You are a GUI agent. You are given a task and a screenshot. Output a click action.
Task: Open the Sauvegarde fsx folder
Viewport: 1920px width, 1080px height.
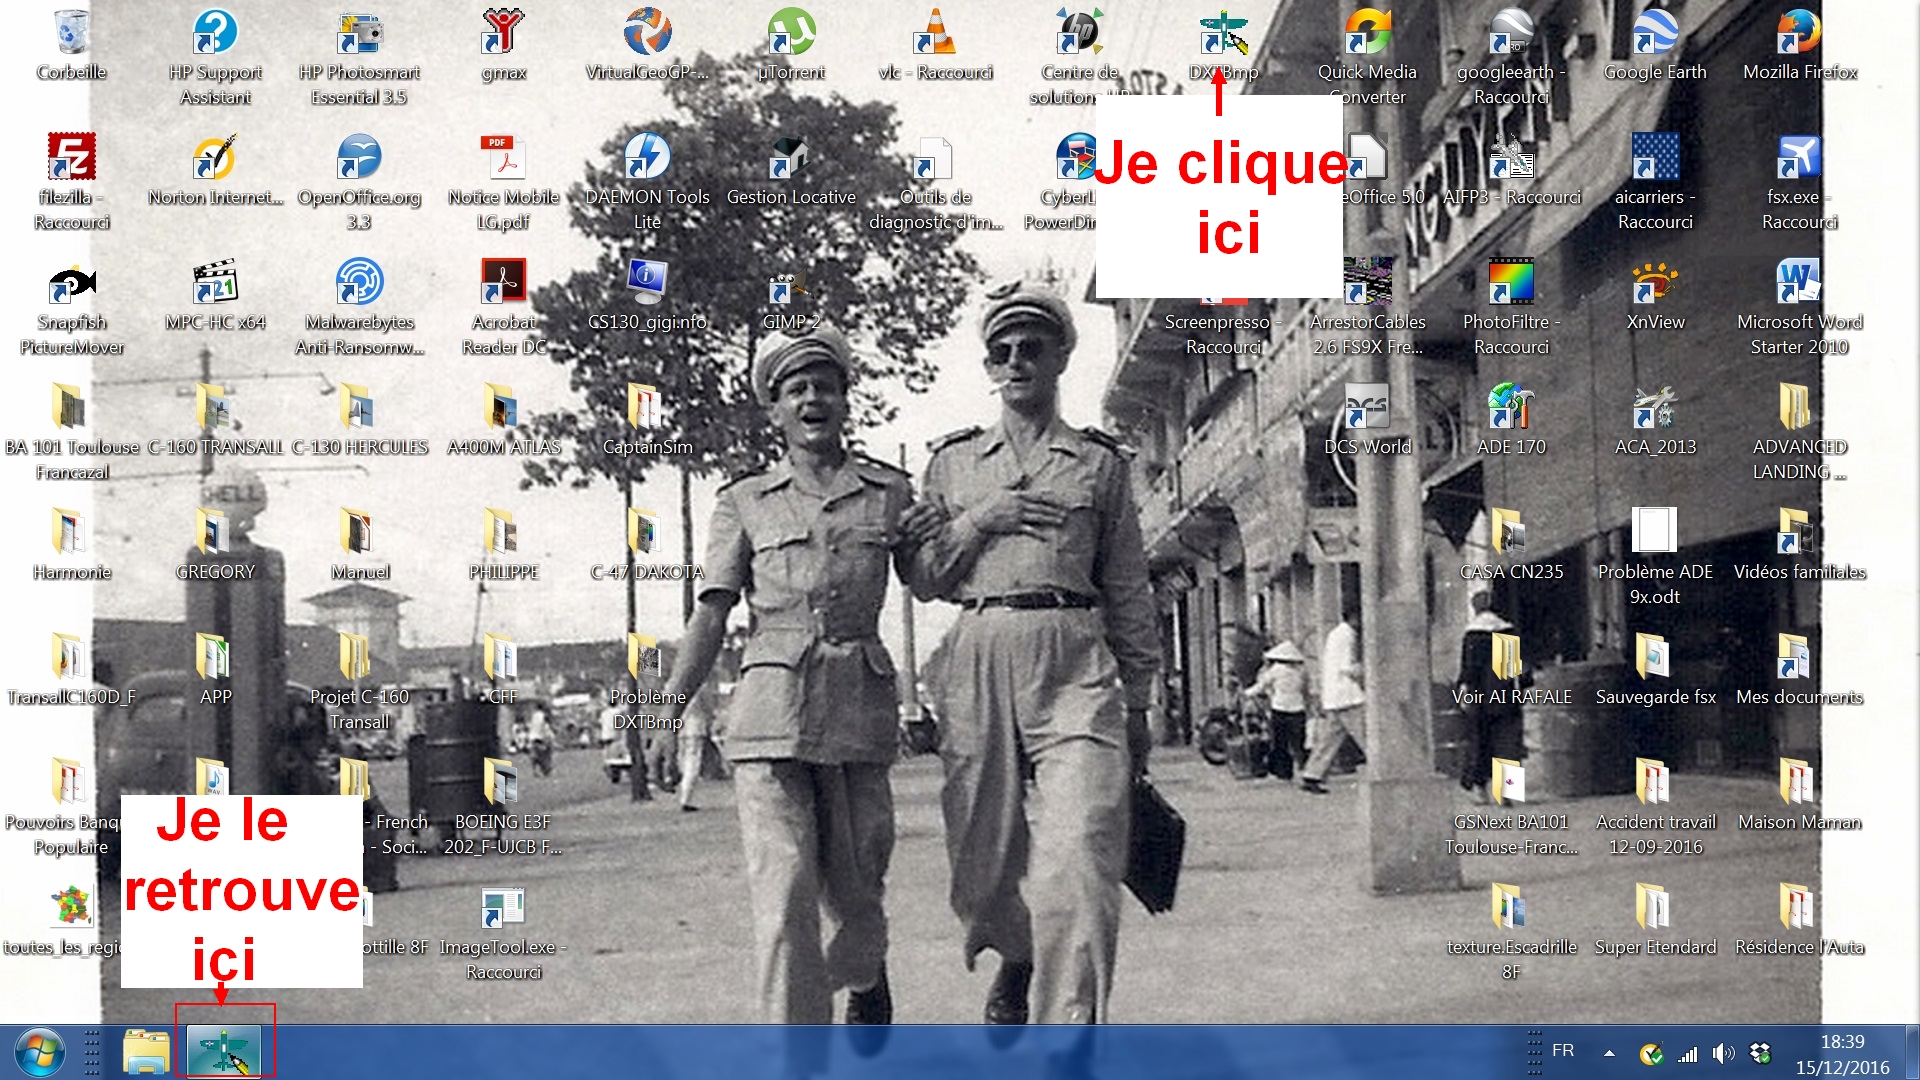click(x=1655, y=658)
